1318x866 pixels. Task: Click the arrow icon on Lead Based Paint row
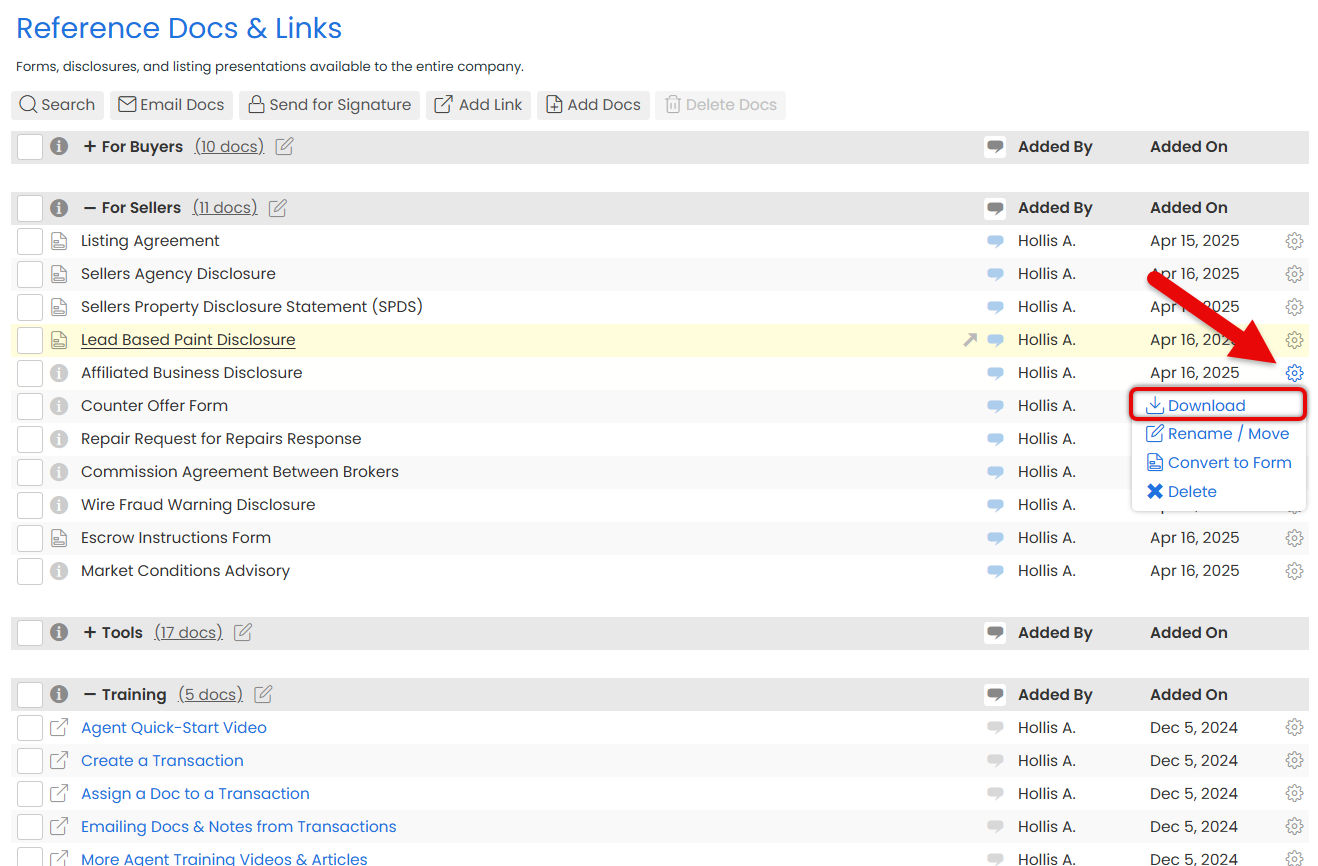[970, 340]
